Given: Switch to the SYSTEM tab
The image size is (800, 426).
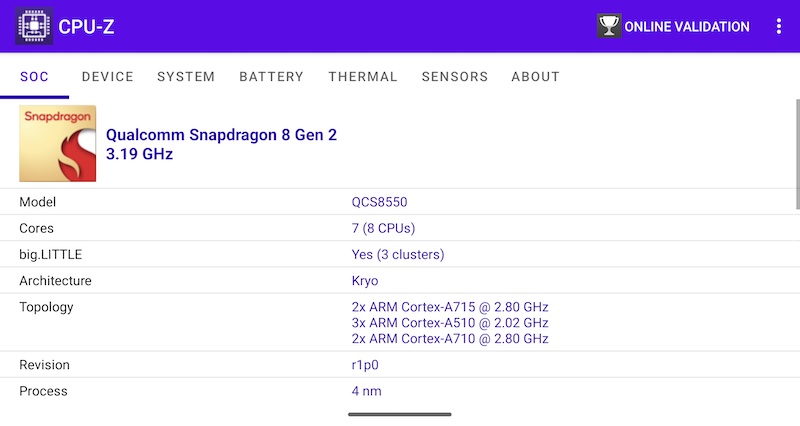Looking at the screenshot, I should [186, 77].
